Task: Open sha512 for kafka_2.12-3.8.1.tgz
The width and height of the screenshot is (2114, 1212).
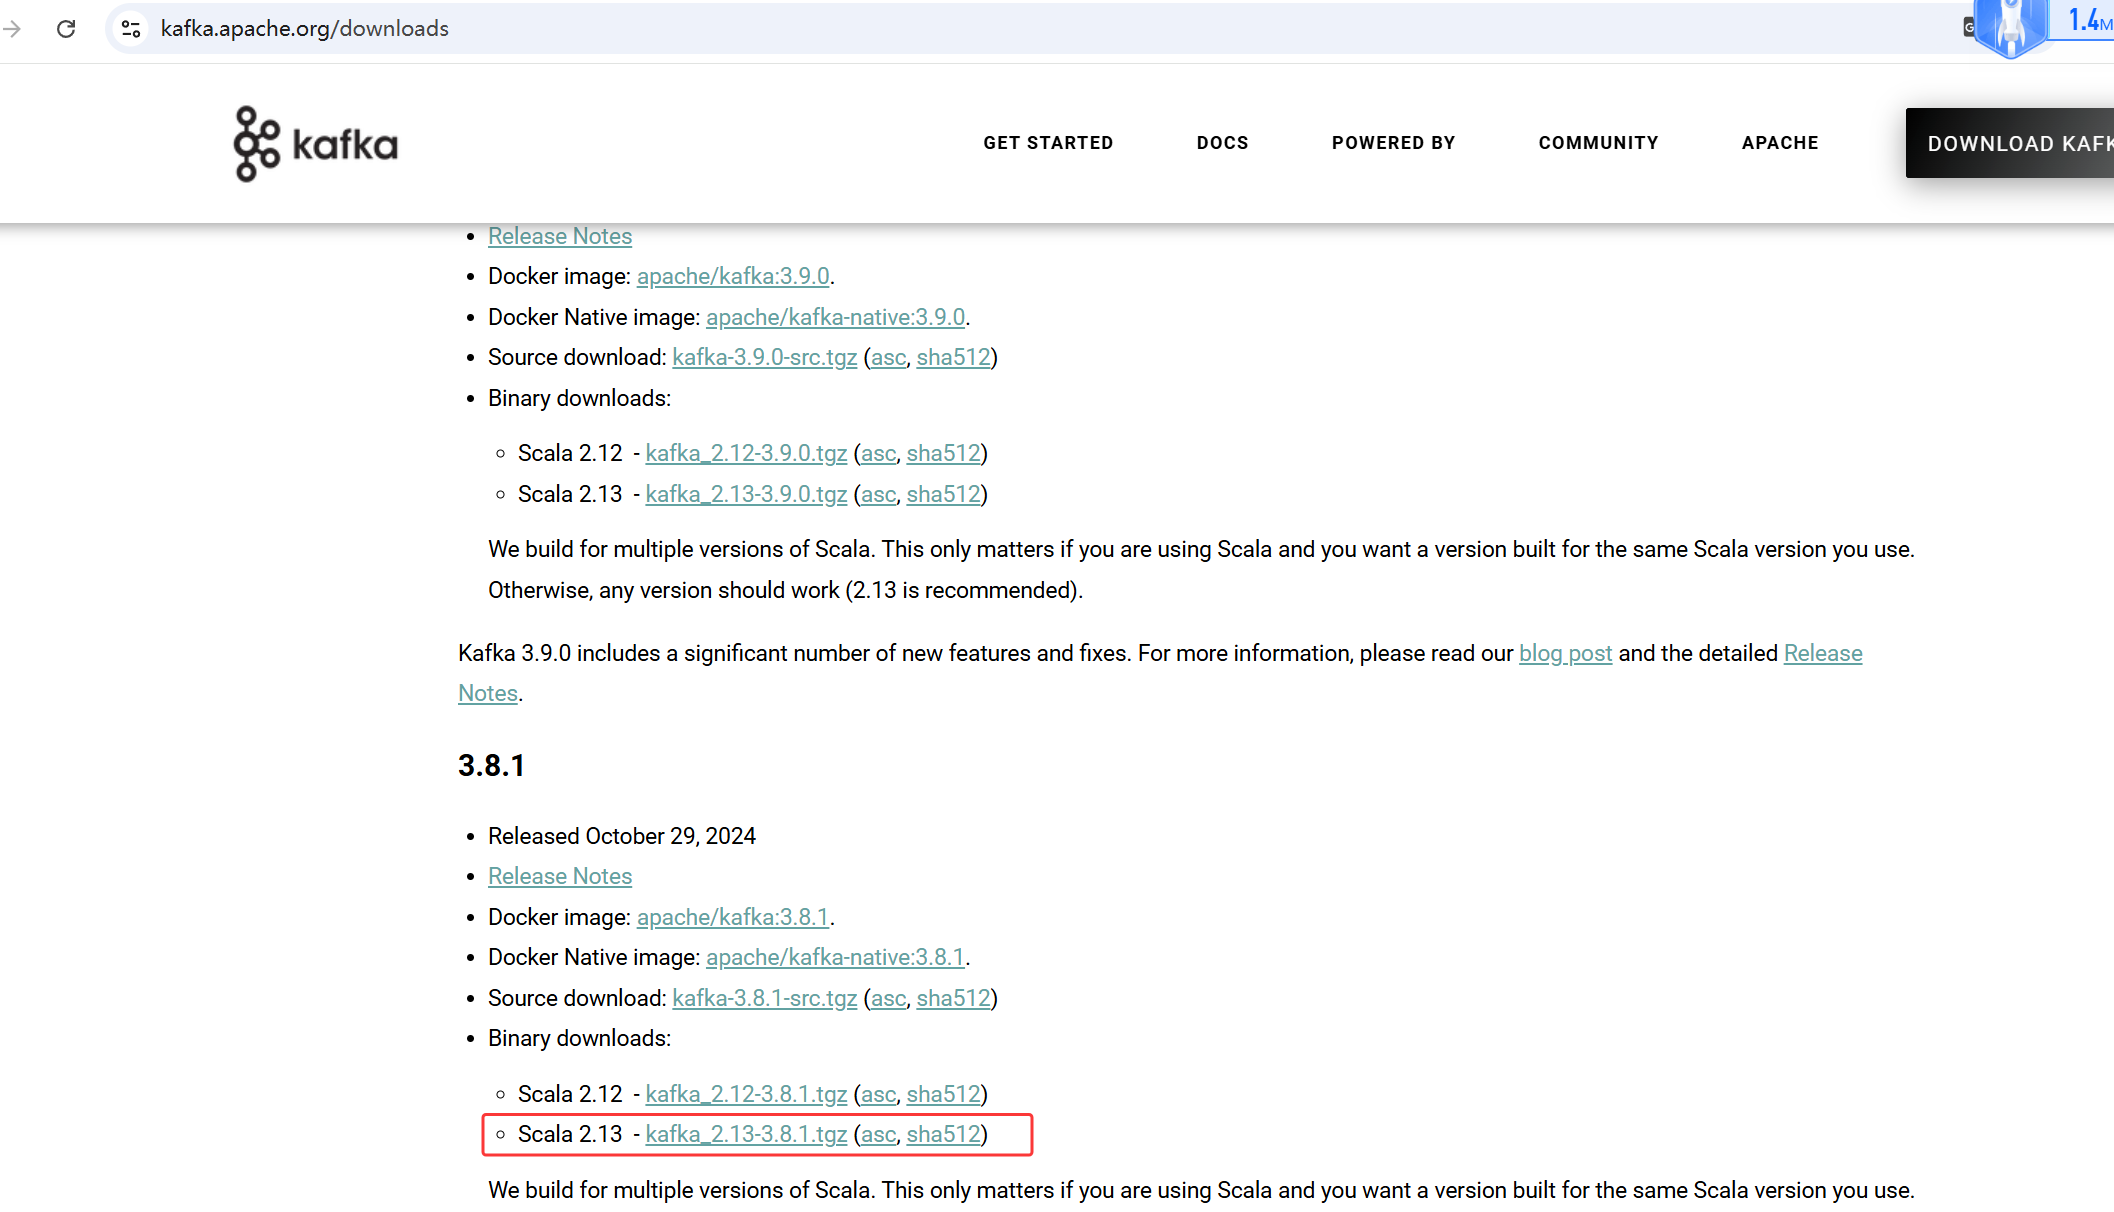Action: coord(943,1094)
